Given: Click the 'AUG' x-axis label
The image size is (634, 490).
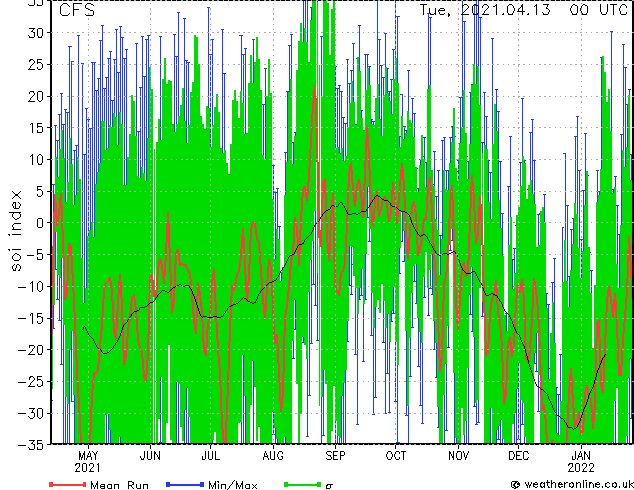Looking at the screenshot, I should tap(273, 456).
